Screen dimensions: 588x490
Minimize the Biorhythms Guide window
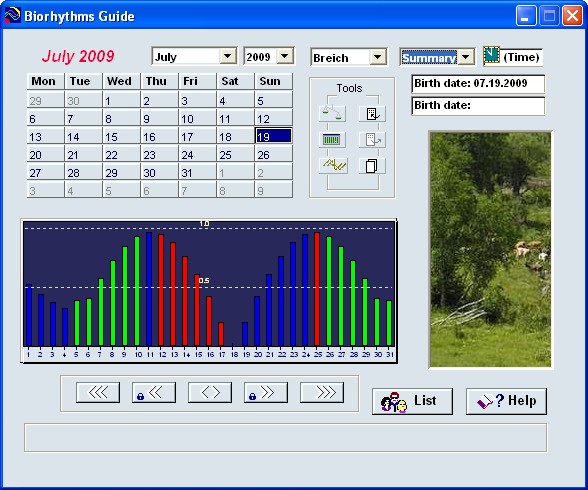pos(526,16)
